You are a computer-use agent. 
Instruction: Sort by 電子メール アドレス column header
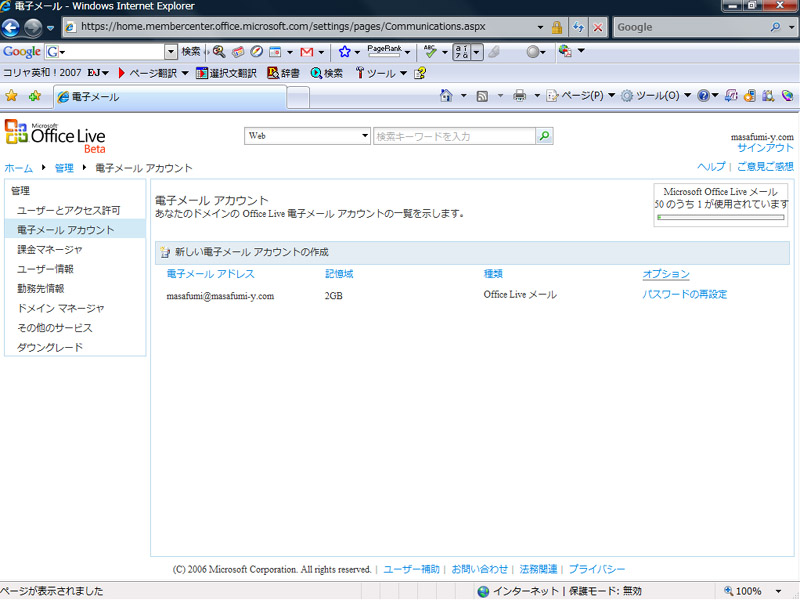[210, 273]
